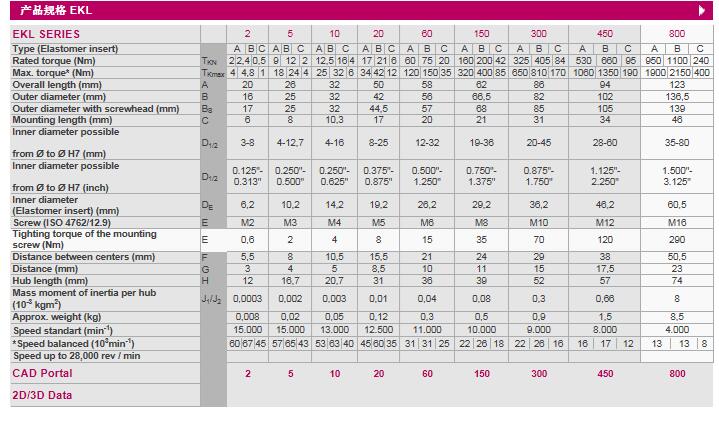This screenshot has width=719, height=421.
Task: Open CAD Portal link for size 300
Action: [539, 373]
